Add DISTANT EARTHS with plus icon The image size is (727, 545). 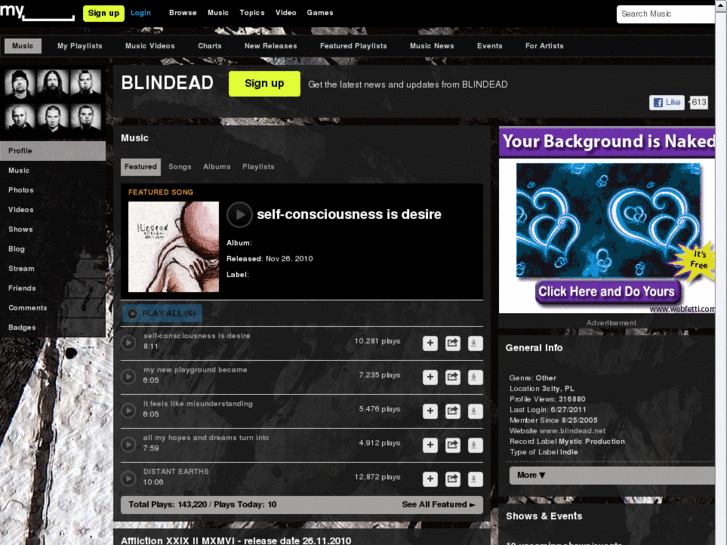(x=430, y=479)
